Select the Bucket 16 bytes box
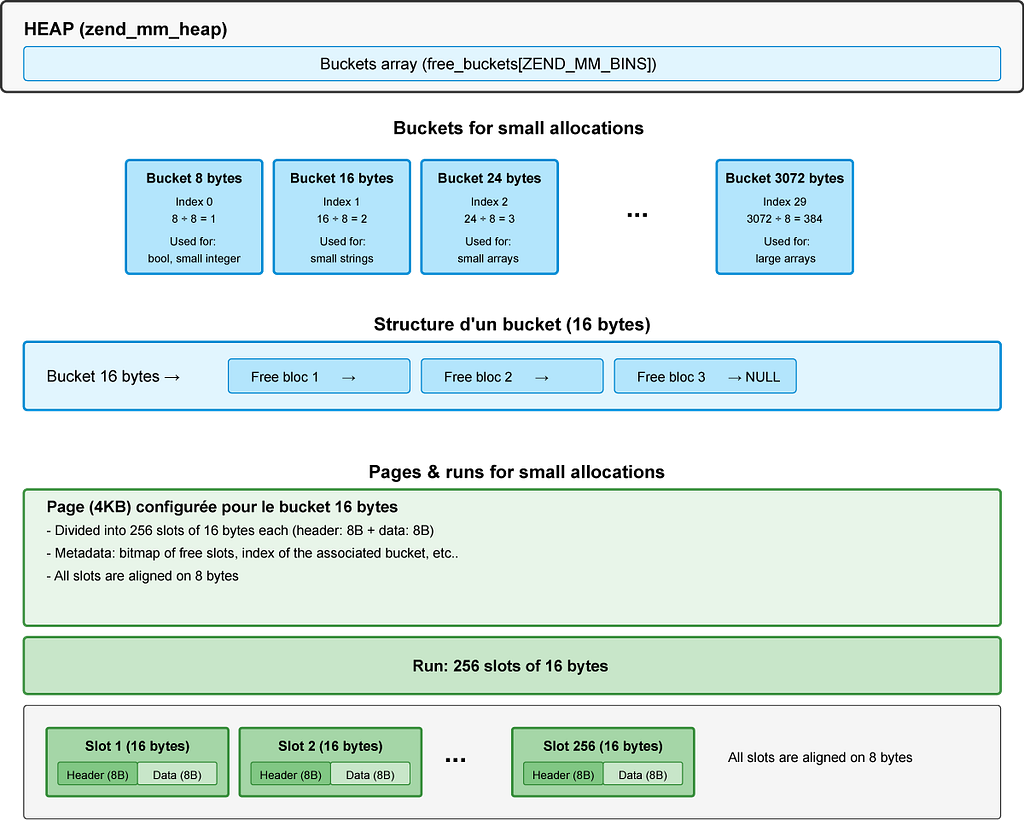 pos(342,217)
